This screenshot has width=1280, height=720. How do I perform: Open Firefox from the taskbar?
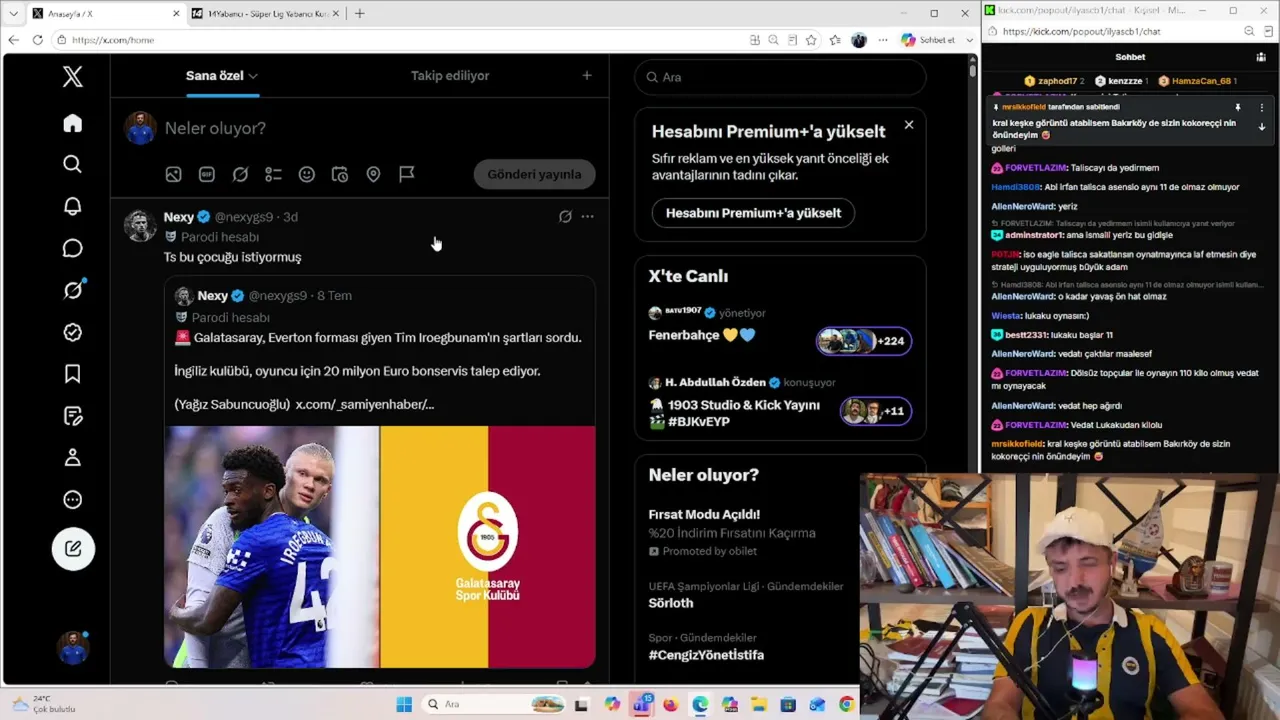coord(670,705)
